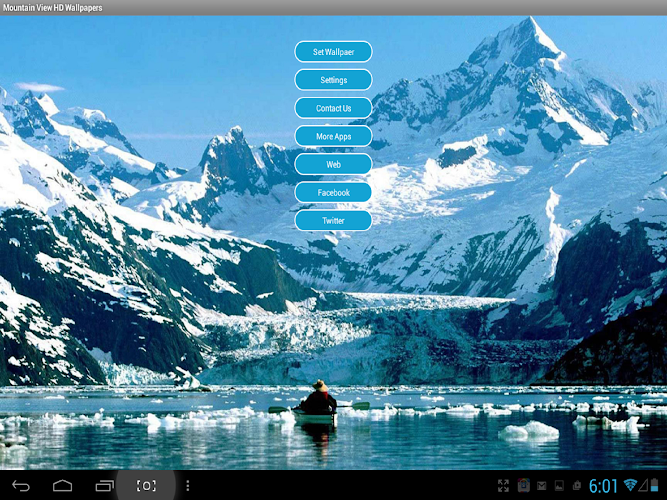The image size is (667, 500).
Task: Show recent apps in the navigation bar
Action: 104,486
